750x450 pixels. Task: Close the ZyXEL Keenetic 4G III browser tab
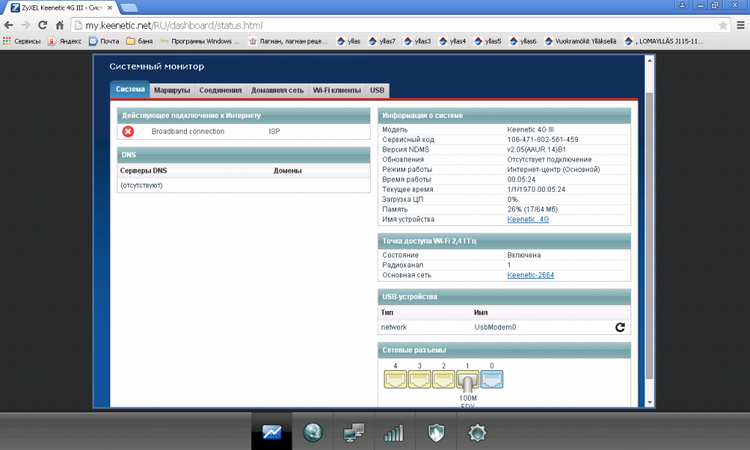[110, 8]
